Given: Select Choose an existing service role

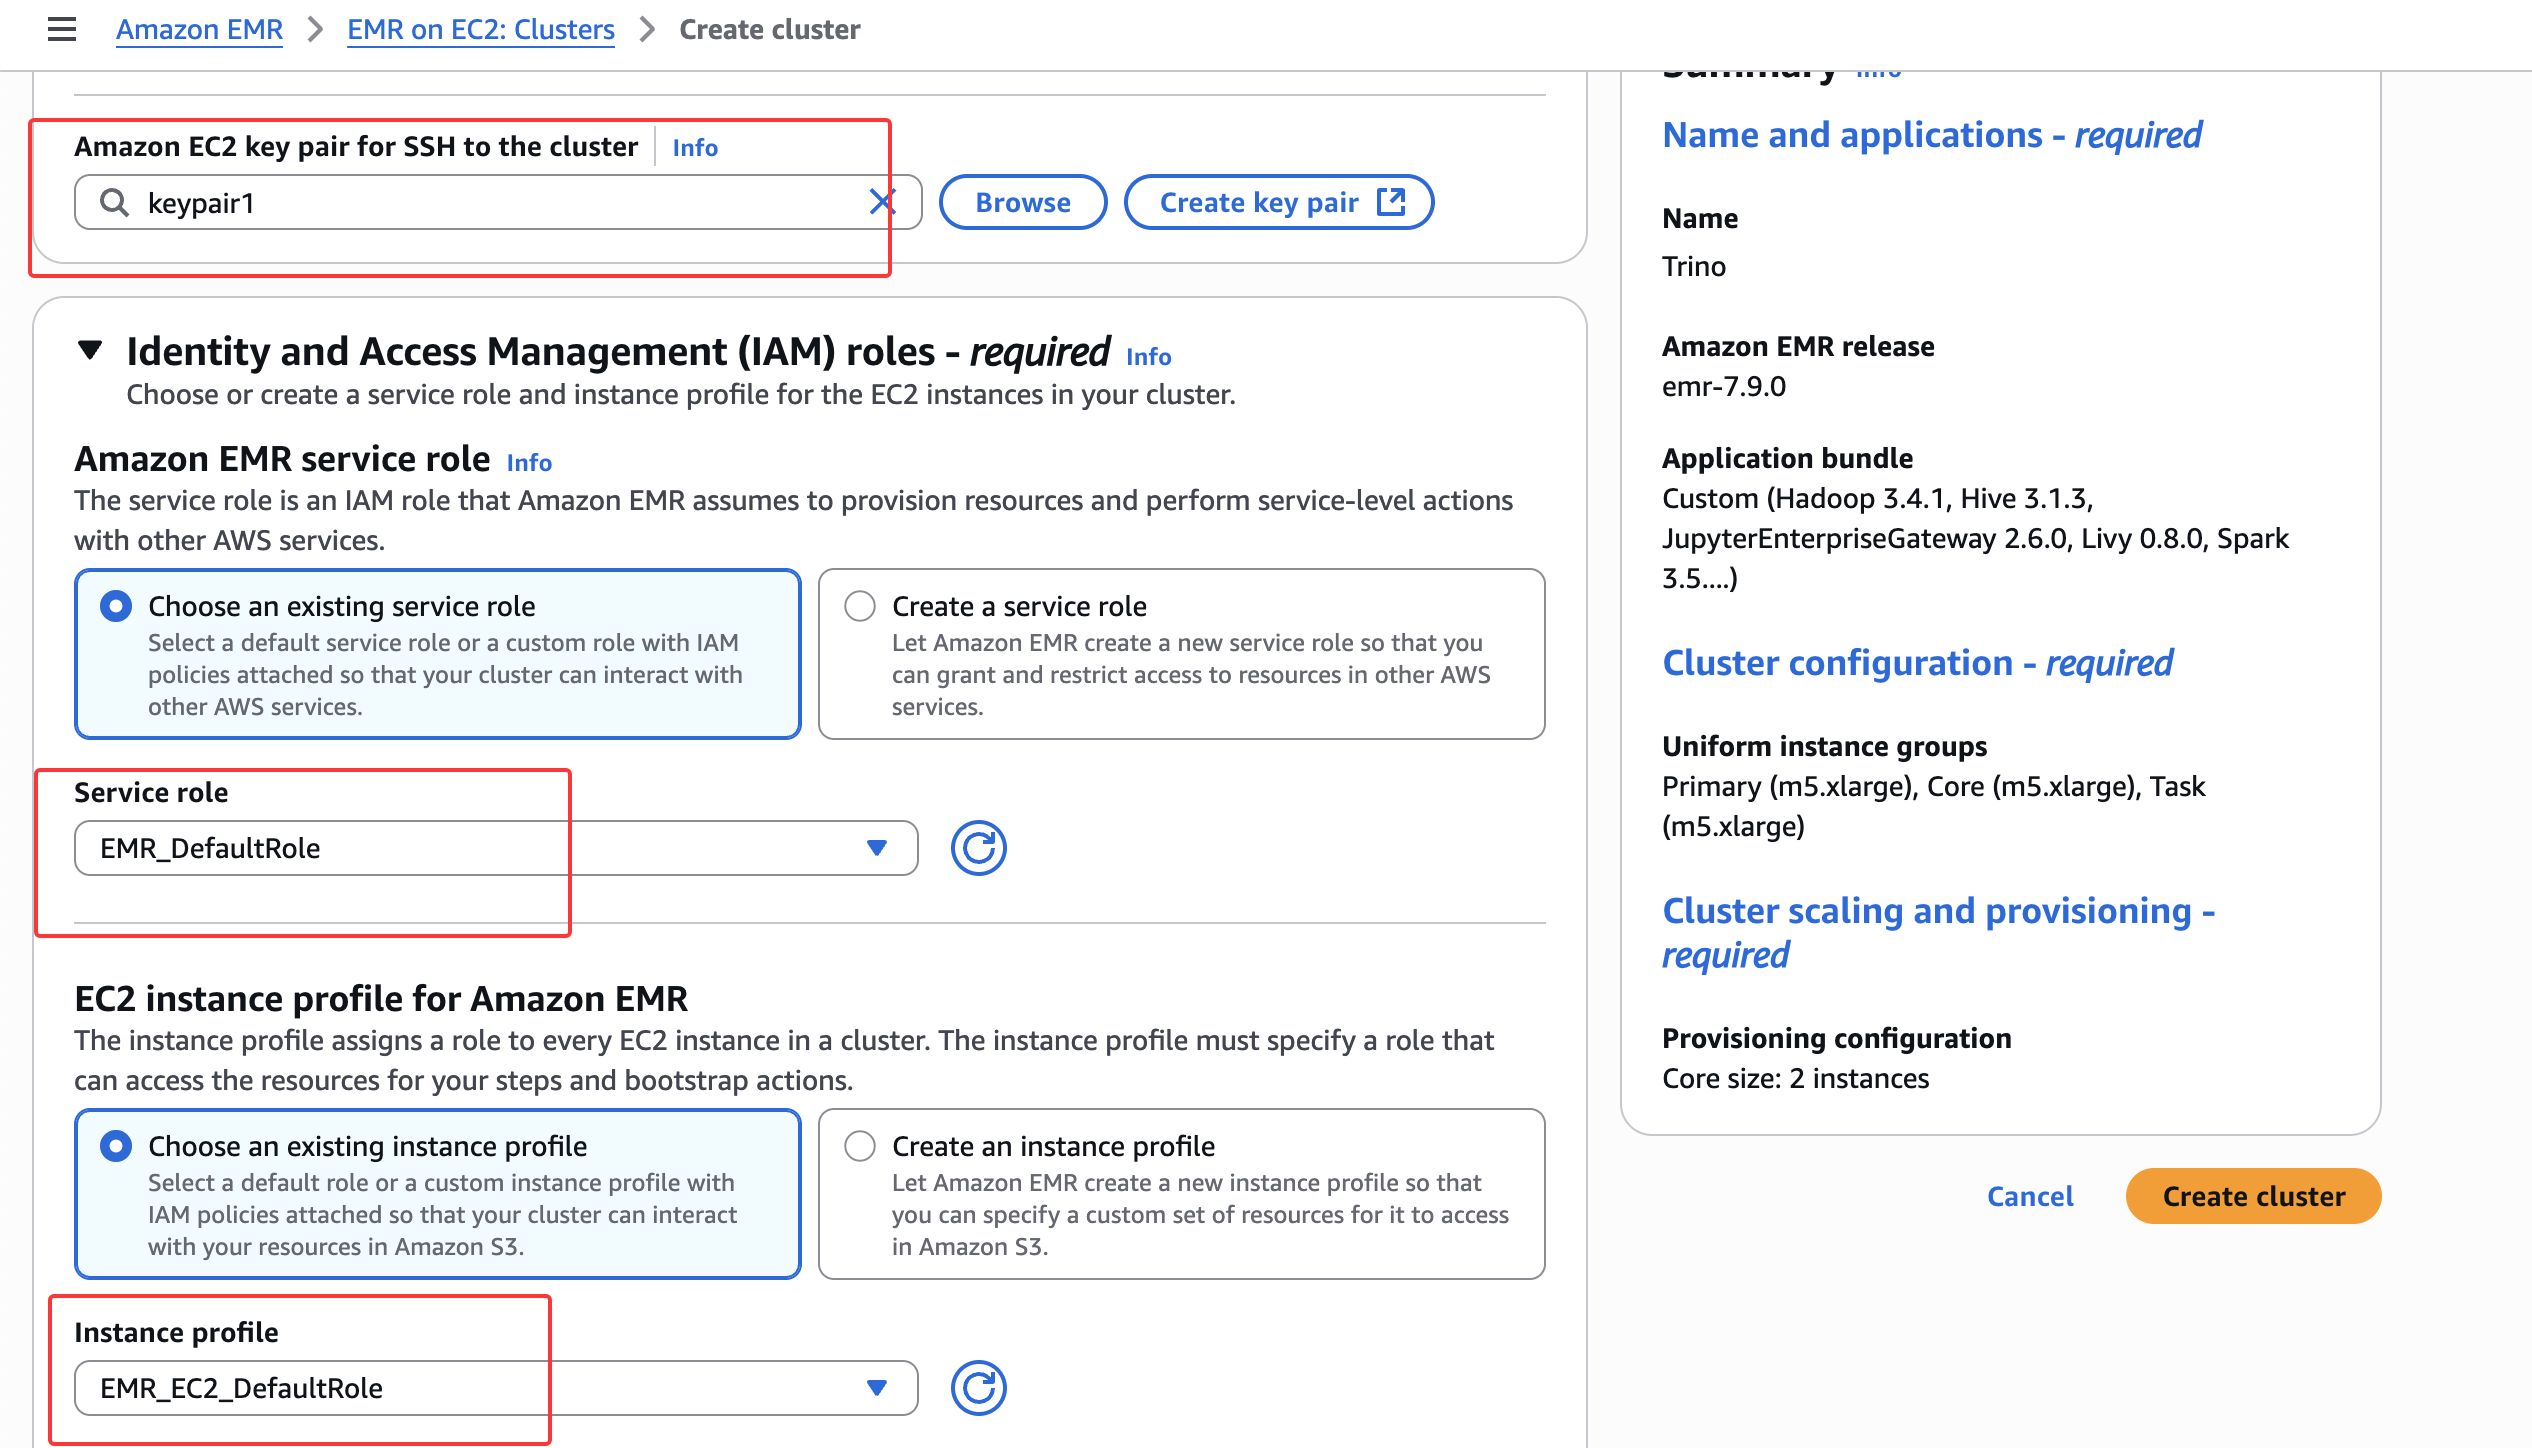Looking at the screenshot, I should click(x=438, y=654).
